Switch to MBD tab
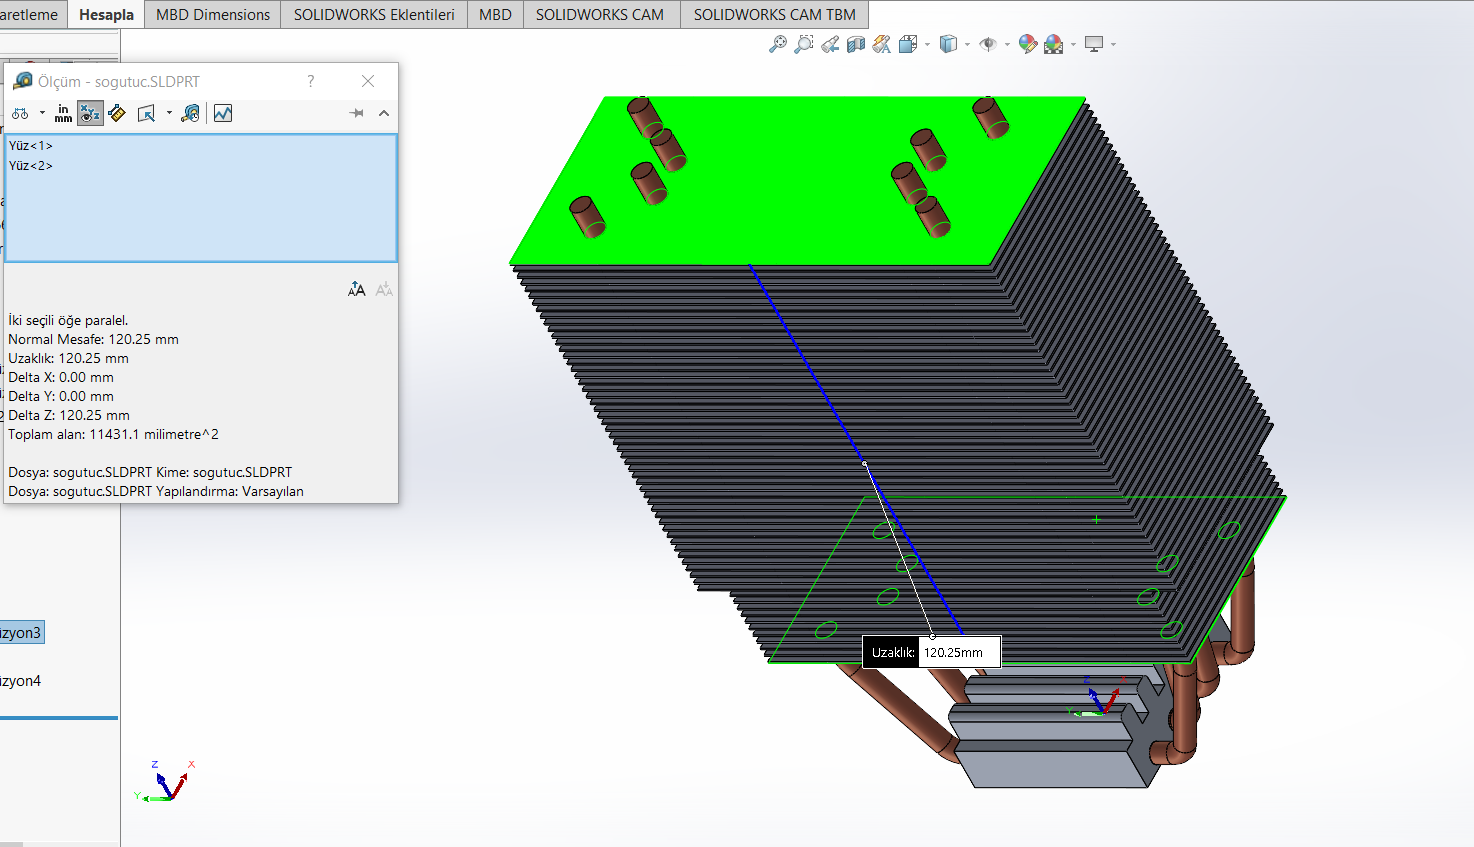Screen dimensions: 1474x847 point(495,14)
